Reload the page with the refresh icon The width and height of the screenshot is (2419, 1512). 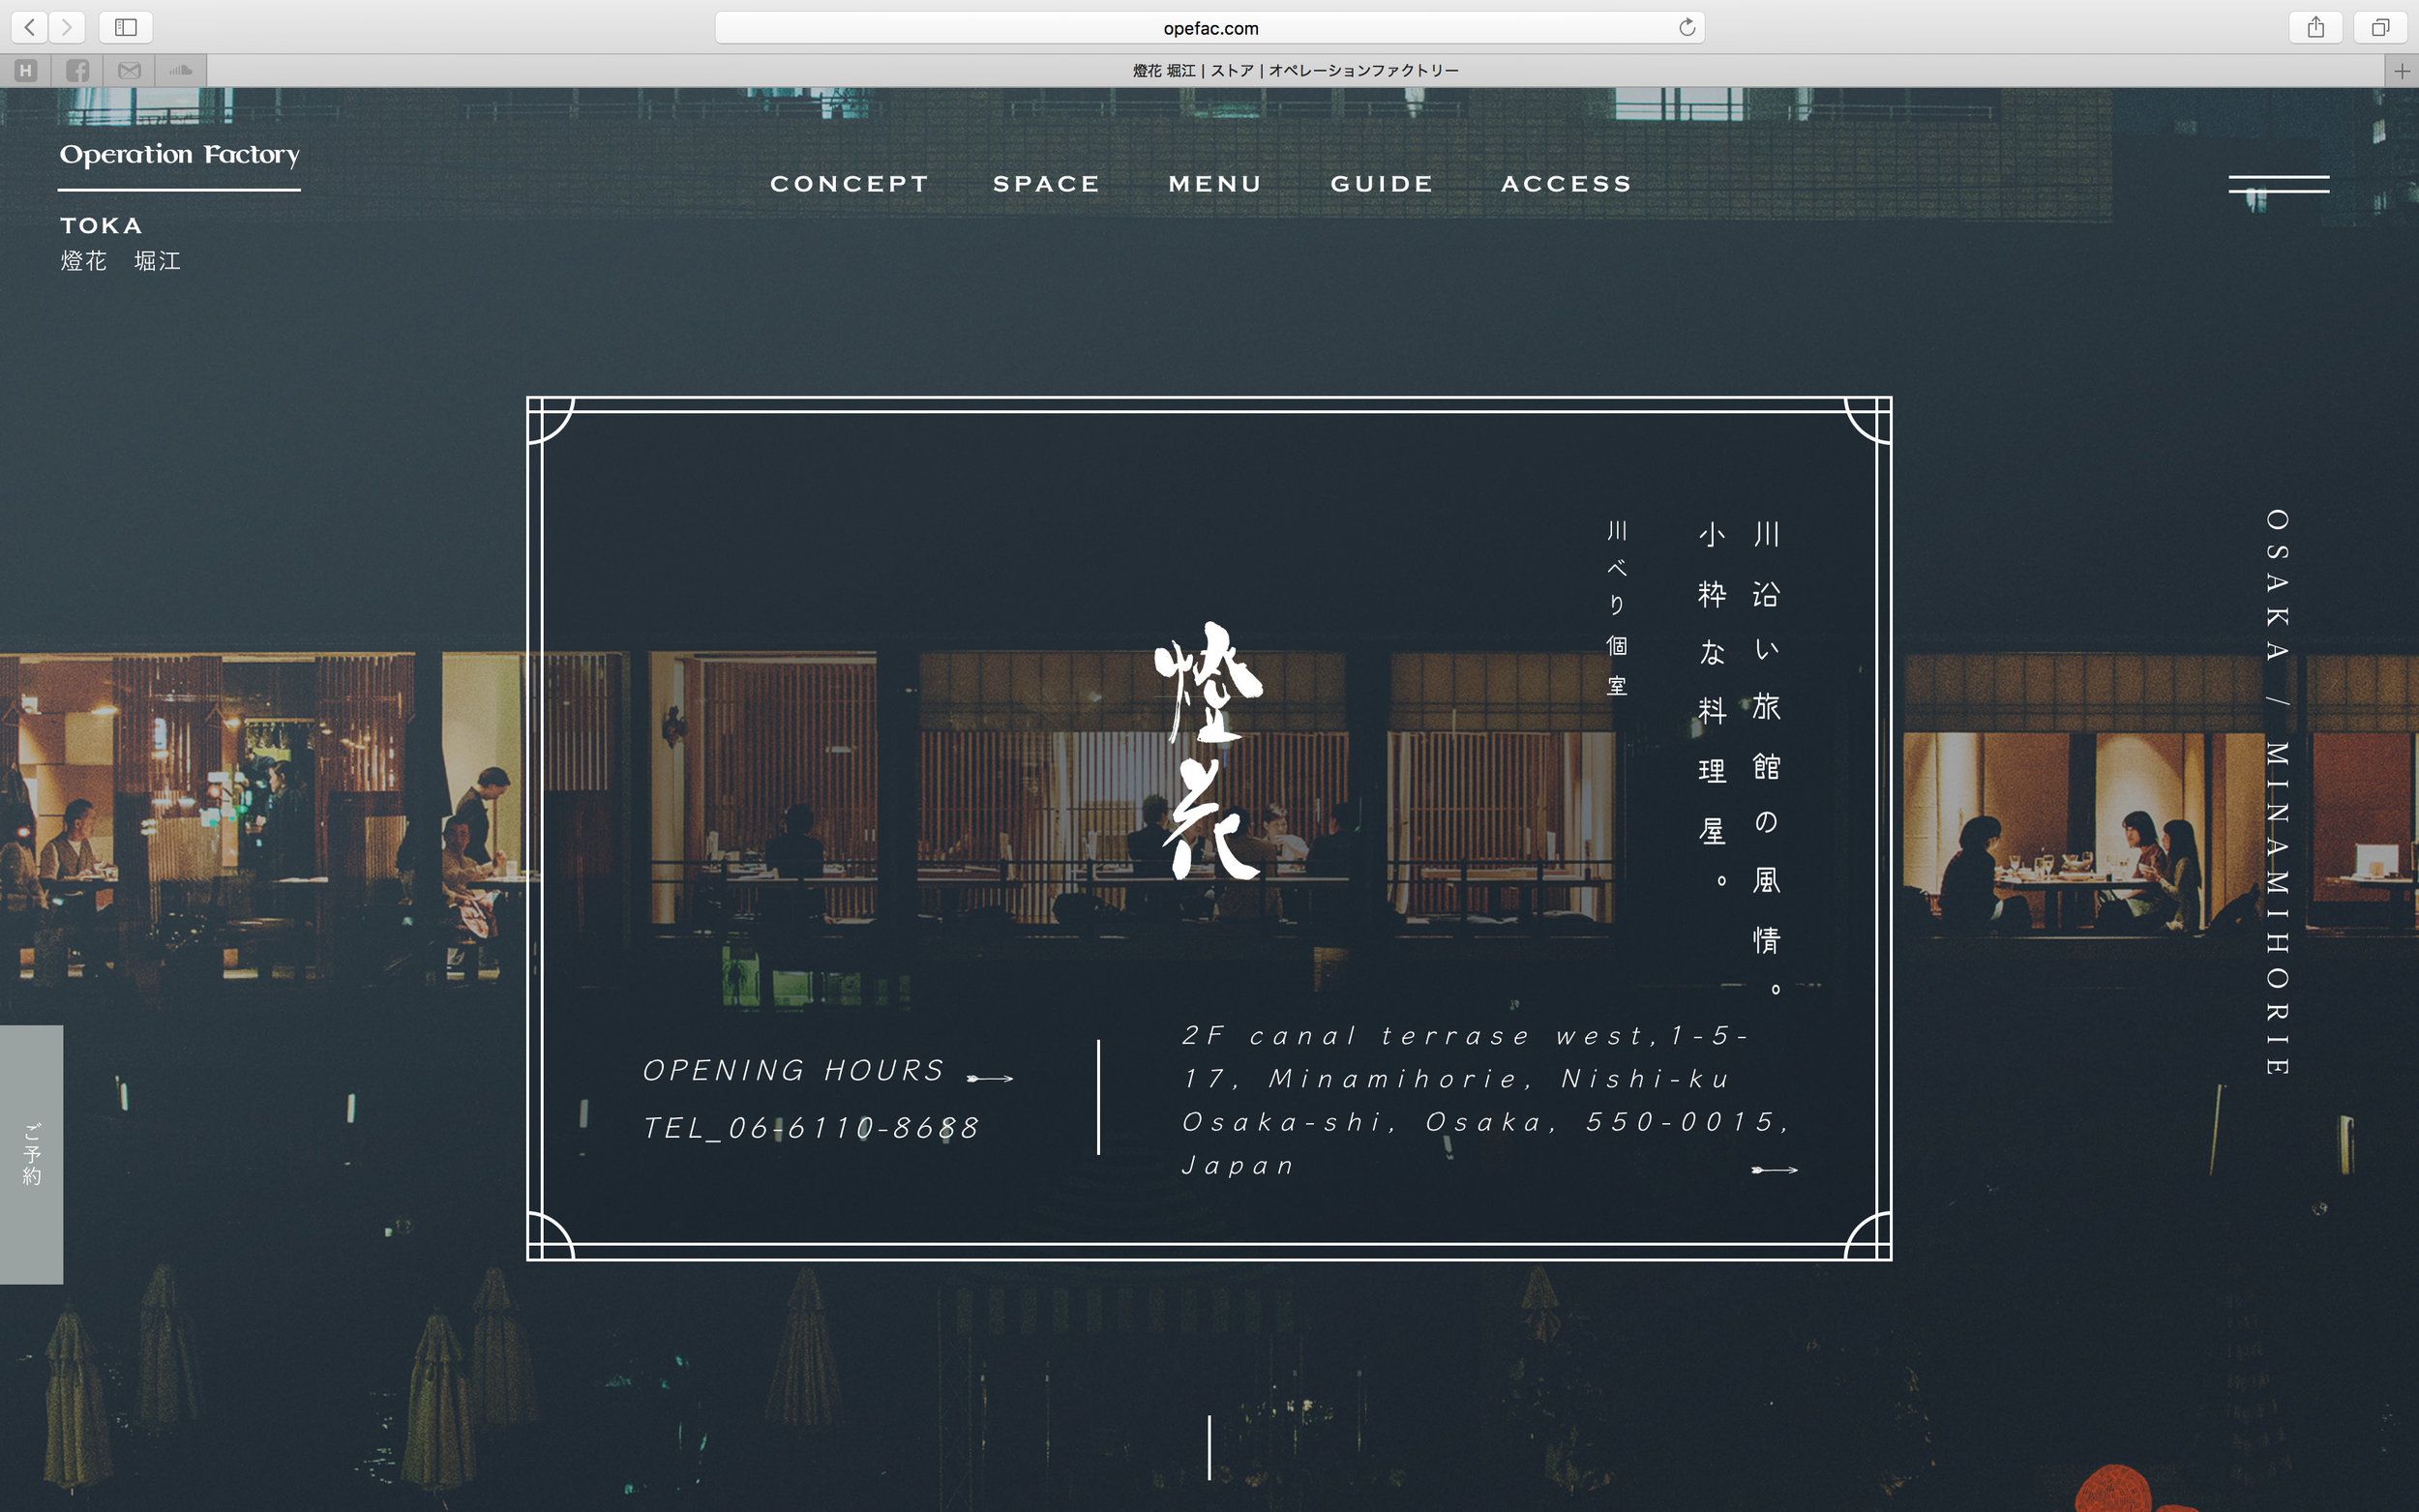pos(1686,27)
